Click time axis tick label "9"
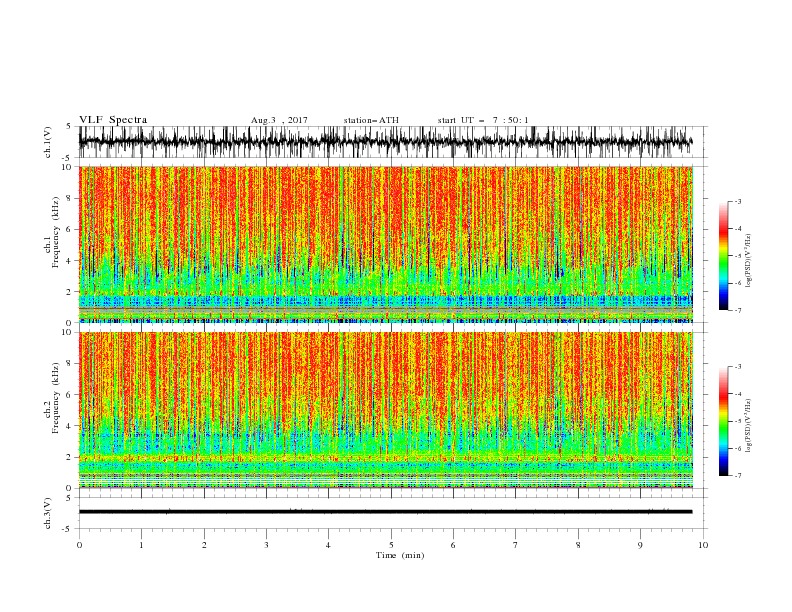This screenshot has width=792, height=612. (x=640, y=545)
